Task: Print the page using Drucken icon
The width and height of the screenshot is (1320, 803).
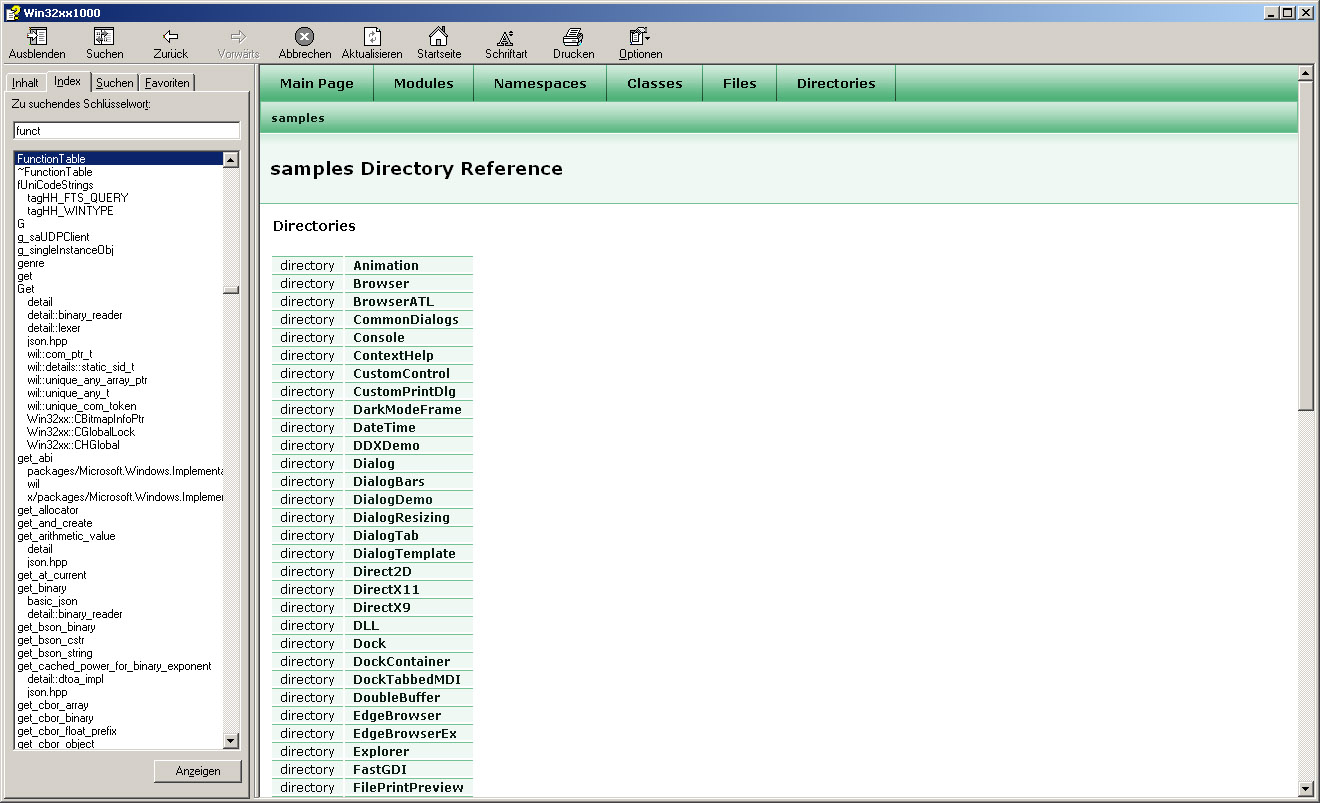Action: 573,37
